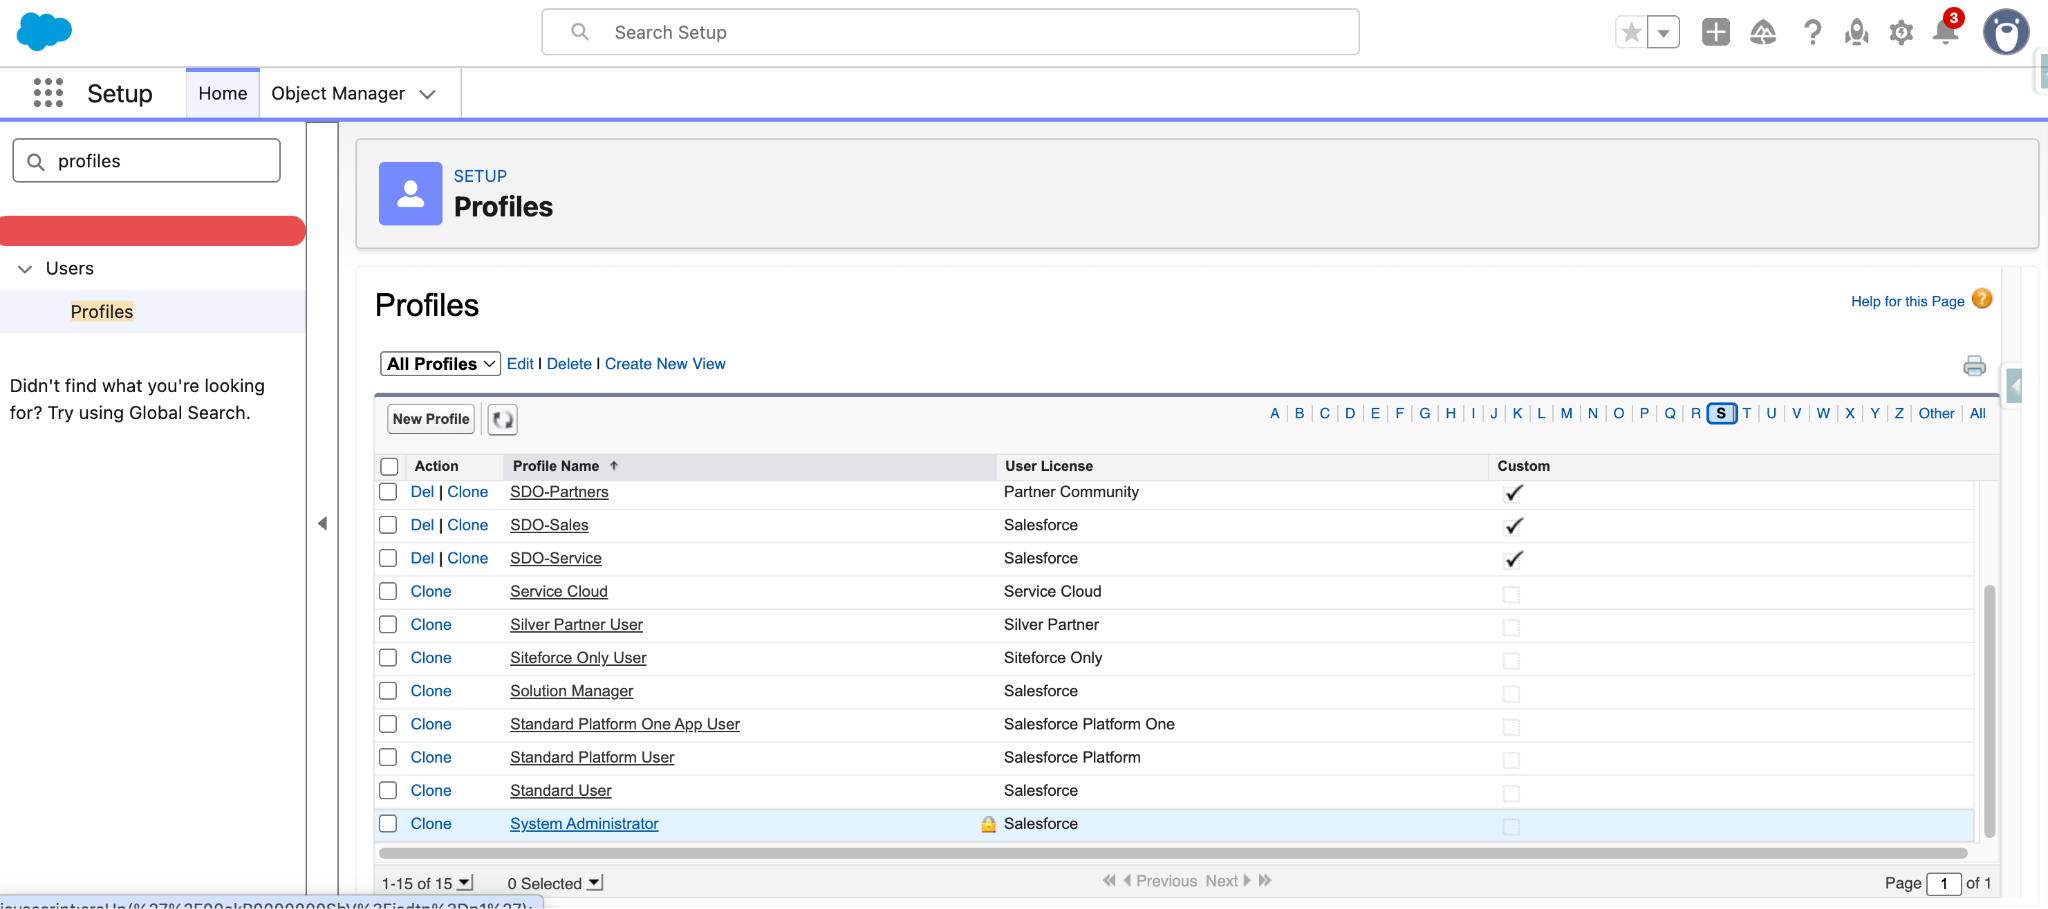Check the Service Cloud row checkbox
The image size is (2048, 909).
pos(388,591)
